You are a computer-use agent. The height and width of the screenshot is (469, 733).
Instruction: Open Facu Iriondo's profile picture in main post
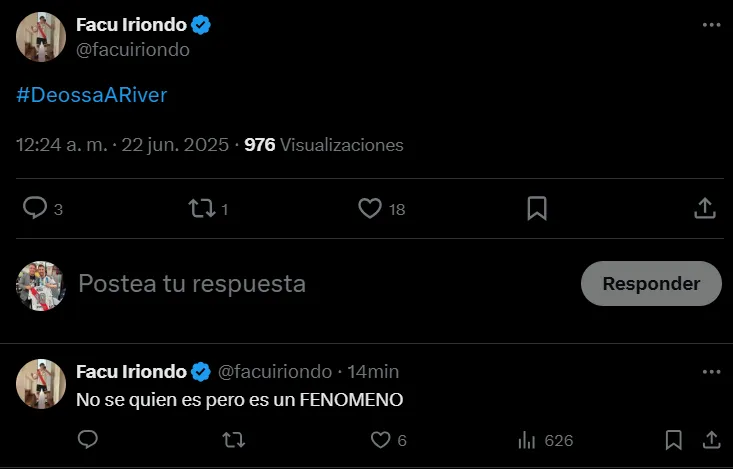point(41,37)
